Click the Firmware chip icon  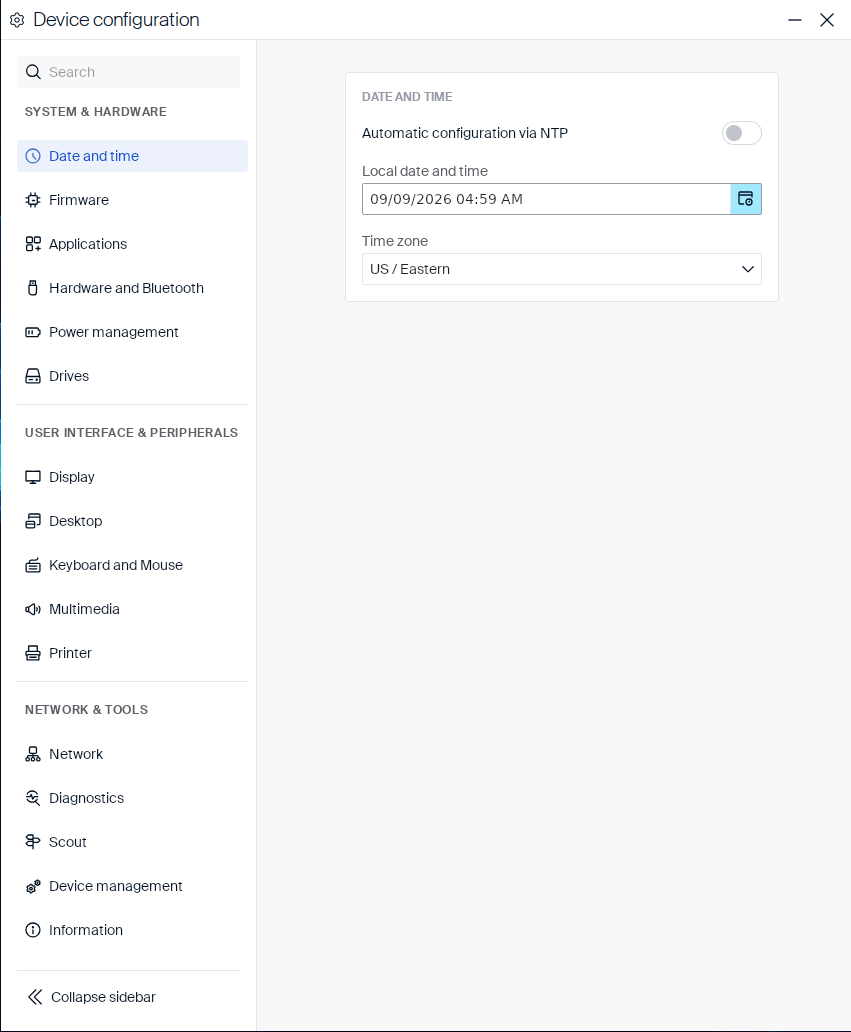pos(33,200)
